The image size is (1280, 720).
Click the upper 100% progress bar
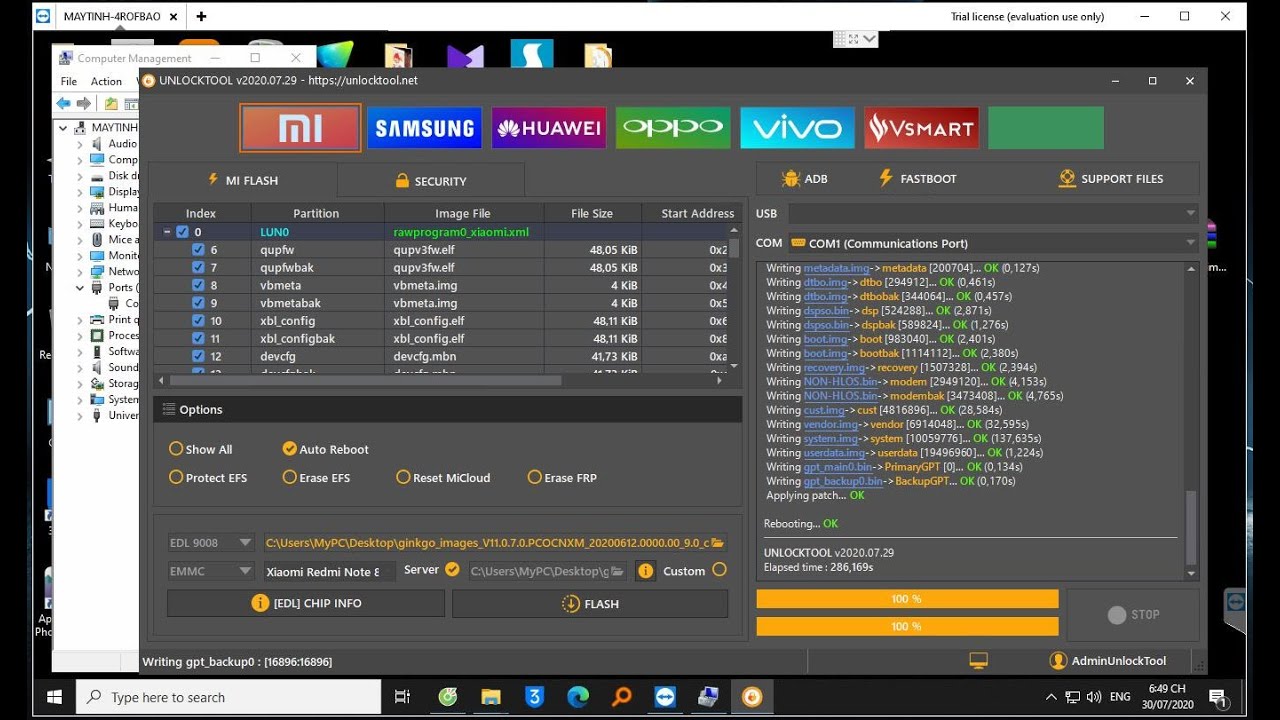[x=907, y=599]
